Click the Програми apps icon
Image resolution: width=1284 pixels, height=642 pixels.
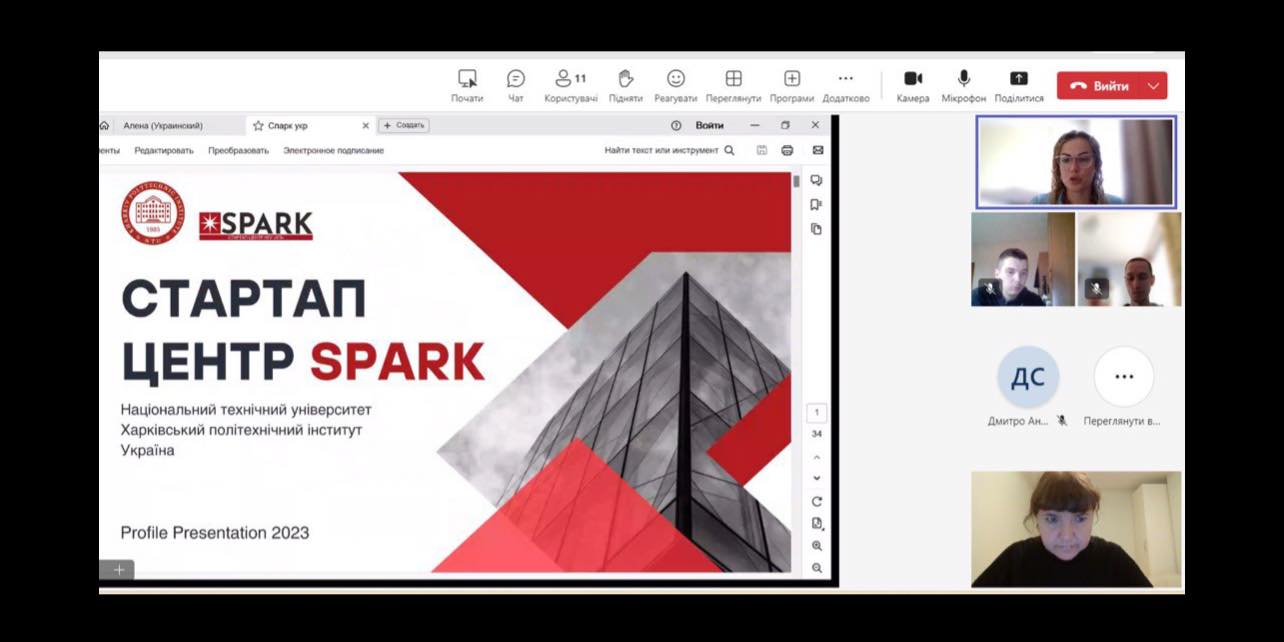pos(792,79)
